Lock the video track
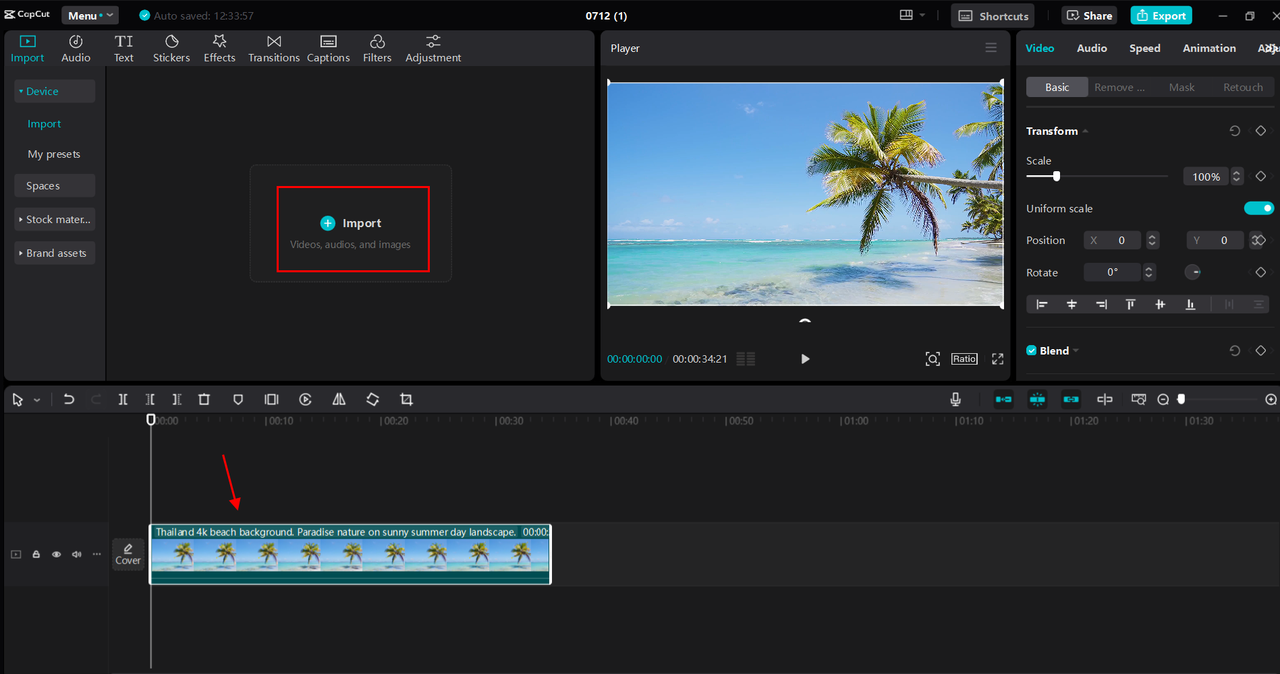 [36, 554]
